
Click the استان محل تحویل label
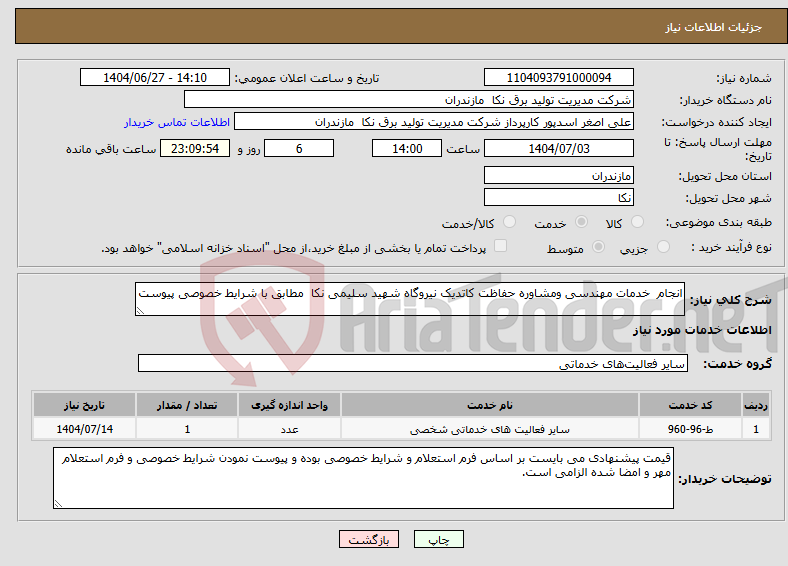coord(725,176)
